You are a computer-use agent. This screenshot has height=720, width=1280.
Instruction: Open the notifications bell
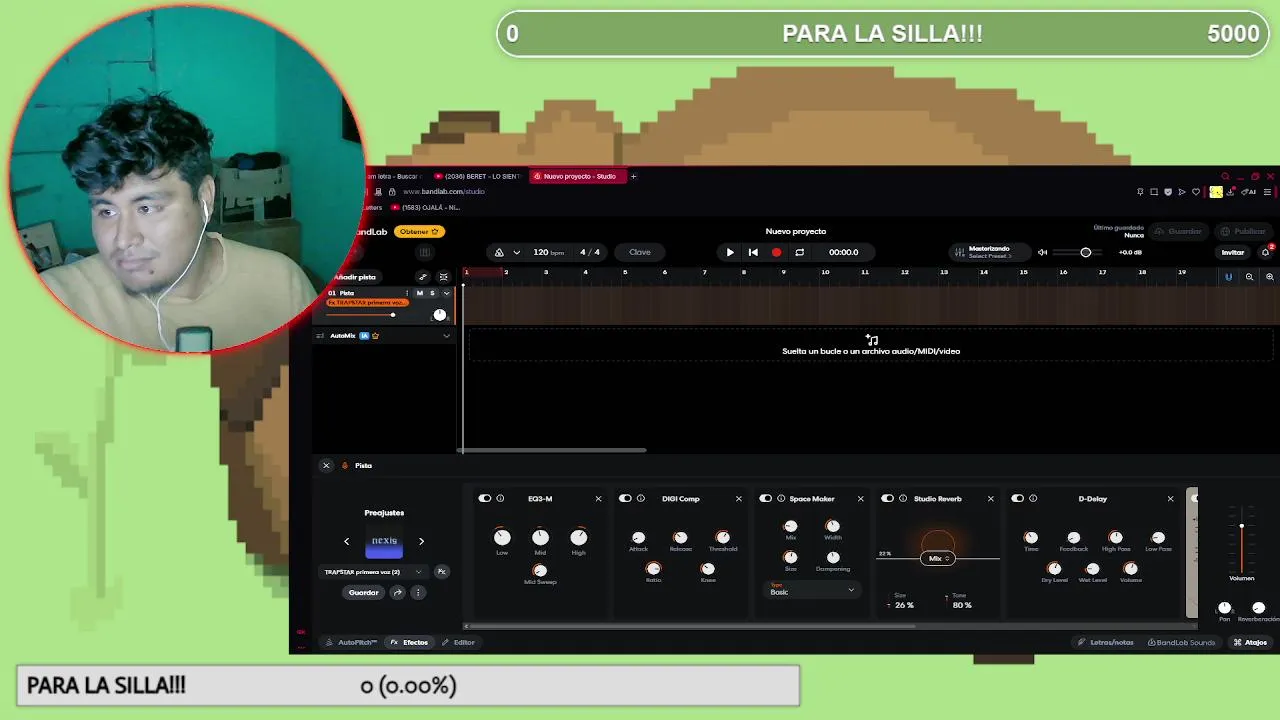pyautogui.click(x=1265, y=252)
